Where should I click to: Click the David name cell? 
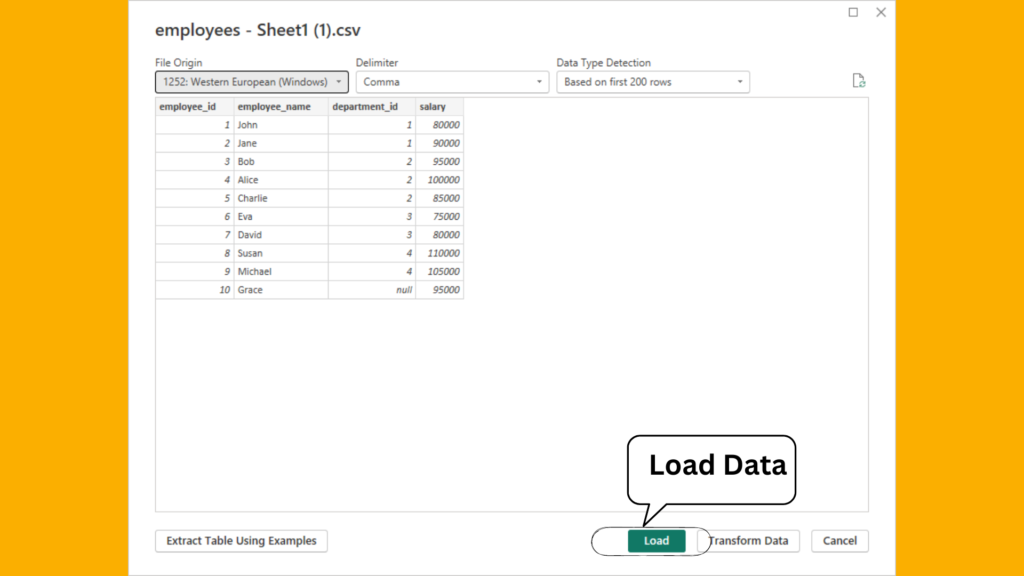[x=281, y=234]
